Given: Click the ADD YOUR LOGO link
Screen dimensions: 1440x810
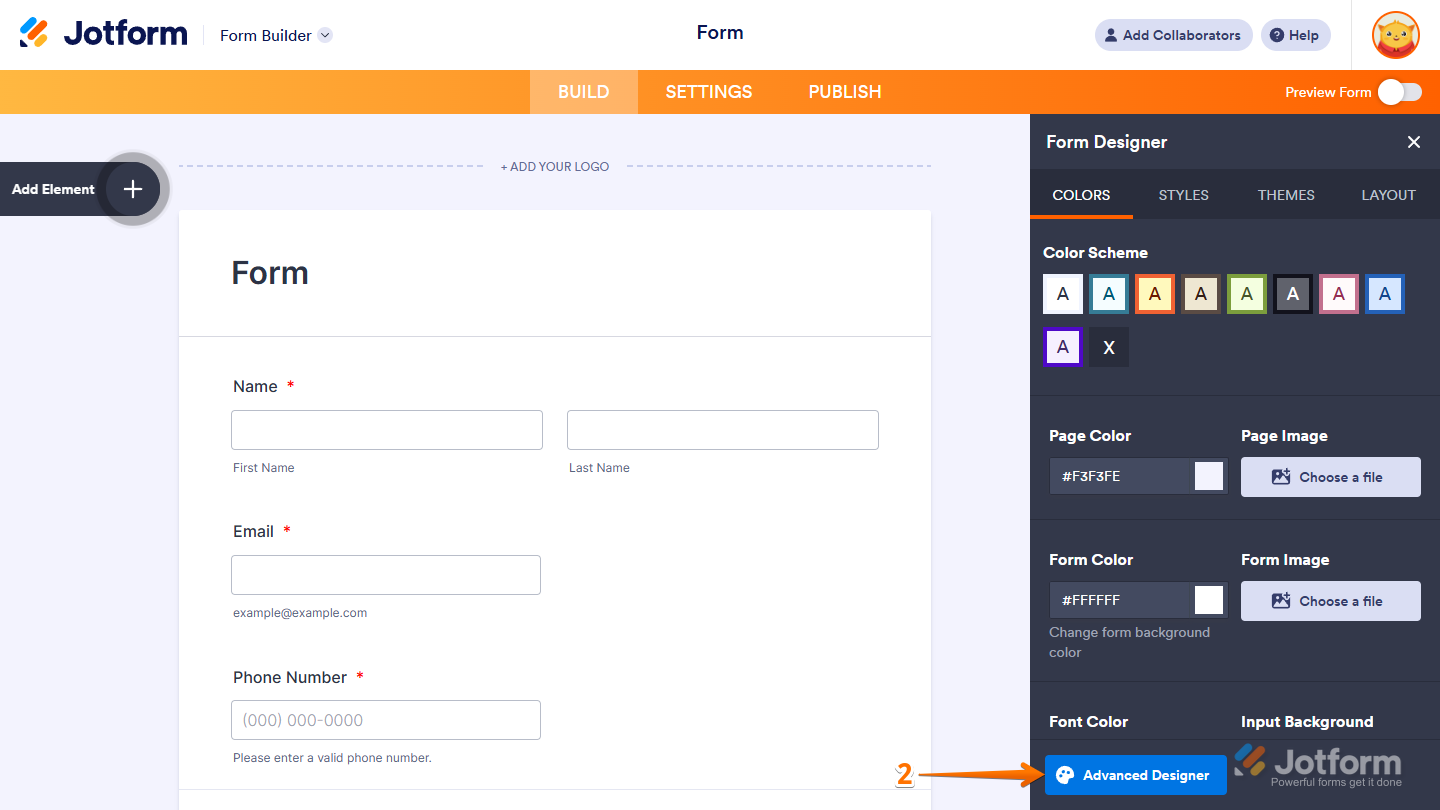Looking at the screenshot, I should 555,166.
